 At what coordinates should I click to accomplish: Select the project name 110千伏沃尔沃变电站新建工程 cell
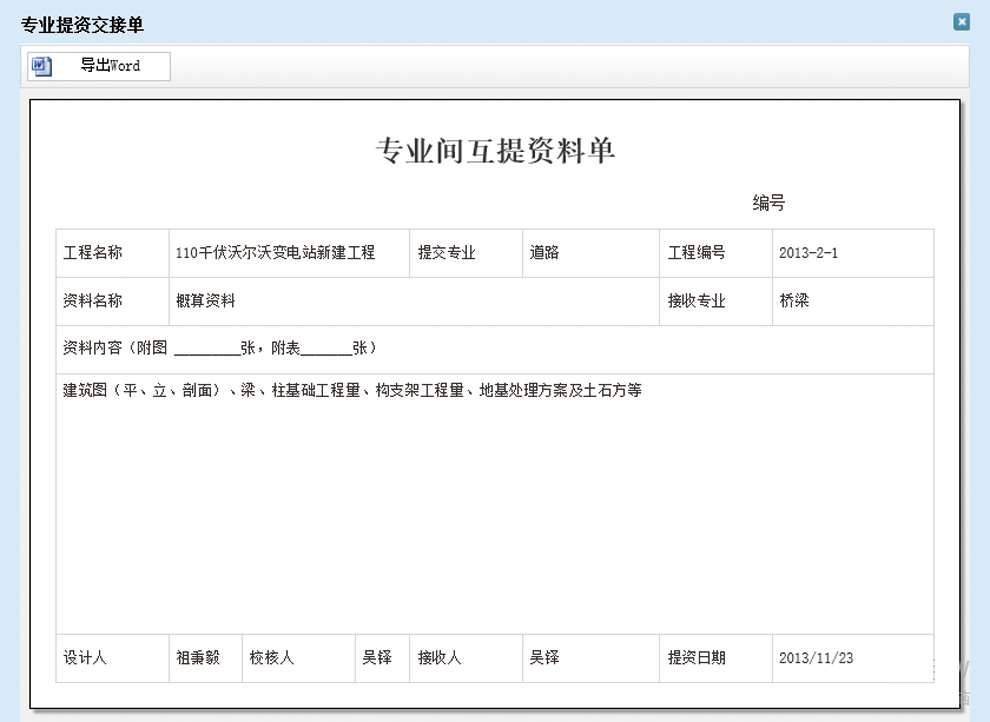tap(275, 253)
